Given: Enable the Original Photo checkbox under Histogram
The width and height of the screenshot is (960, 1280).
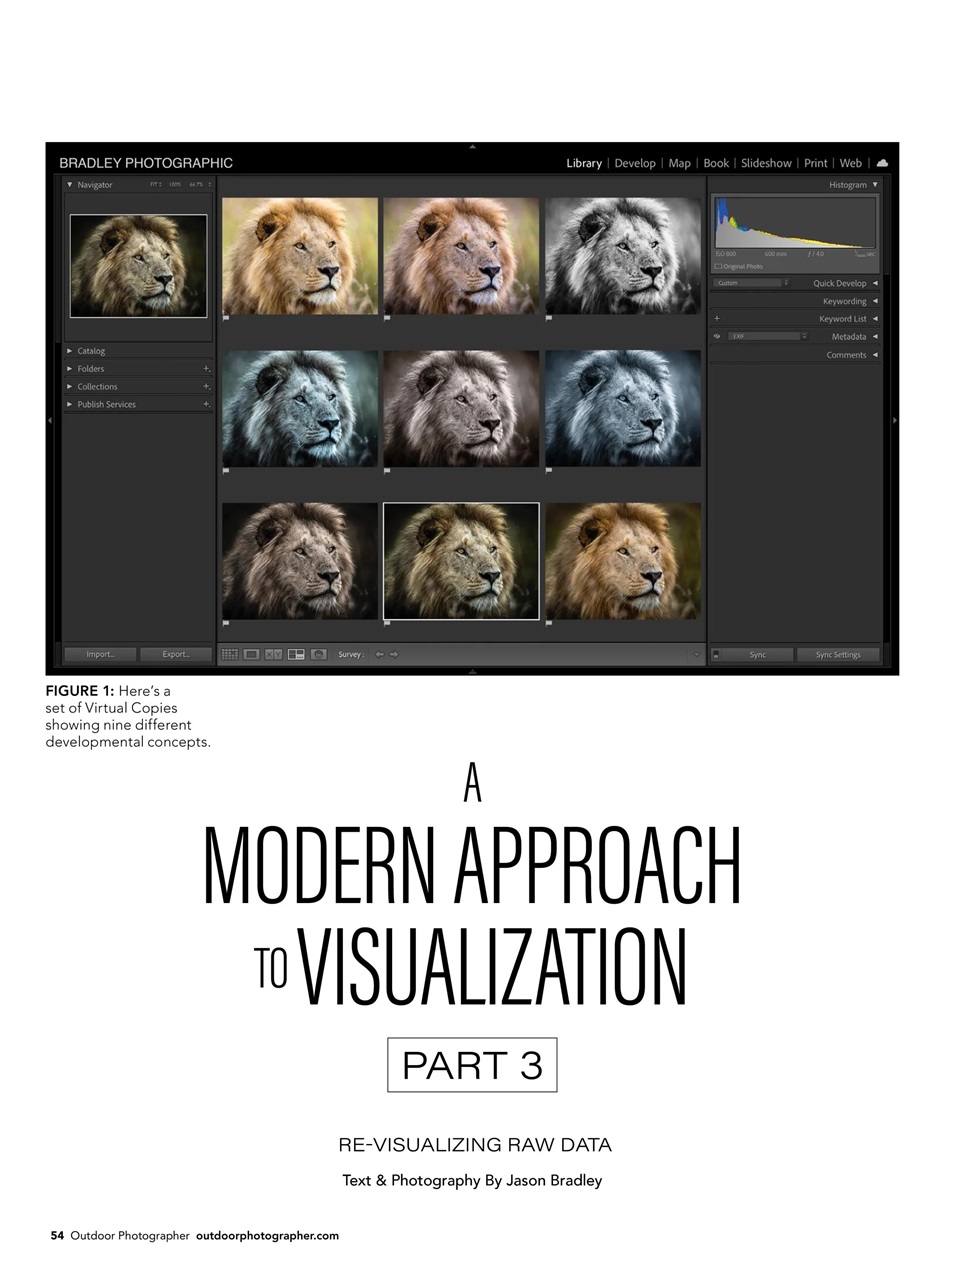Looking at the screenshot, I should pos(718,266).
